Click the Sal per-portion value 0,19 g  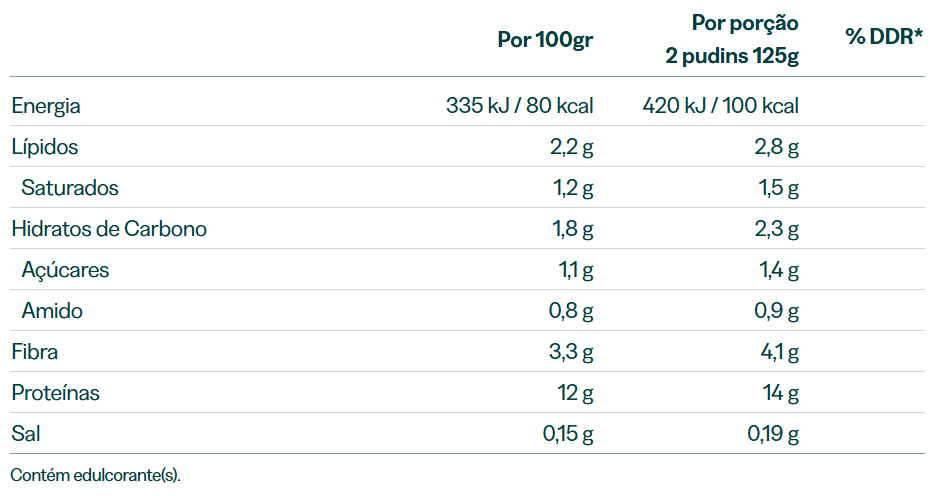click(x=773, y=434)
